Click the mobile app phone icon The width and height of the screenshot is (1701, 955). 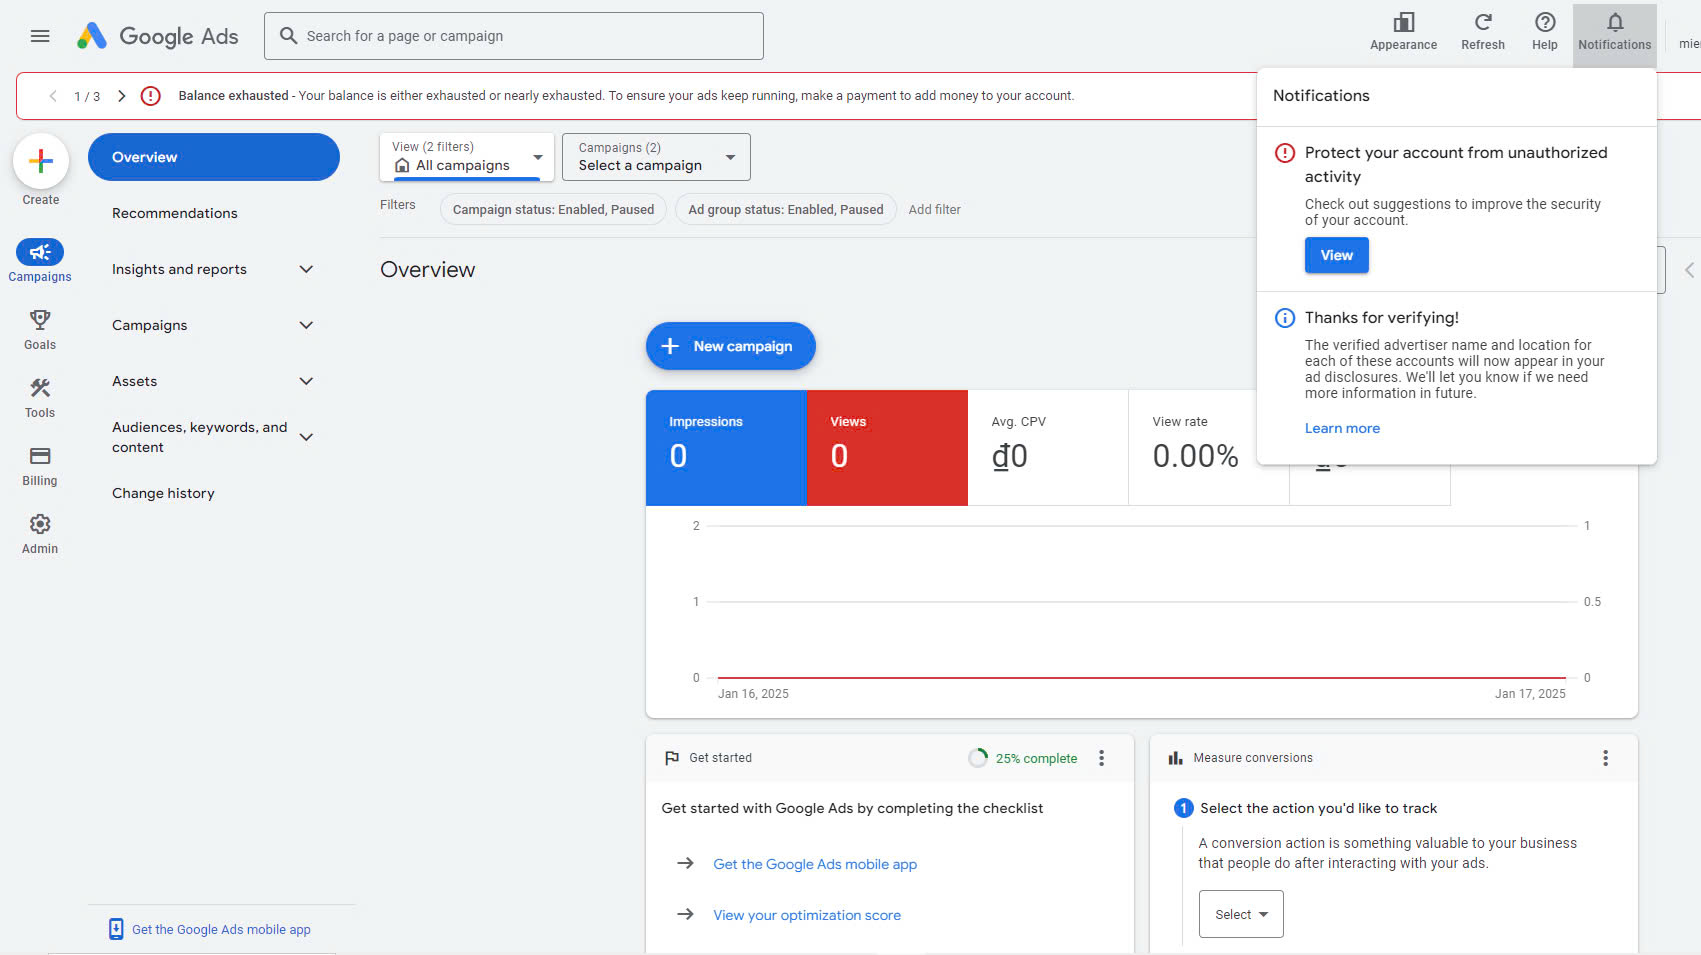pyautogui.click(x=116, y=929)
